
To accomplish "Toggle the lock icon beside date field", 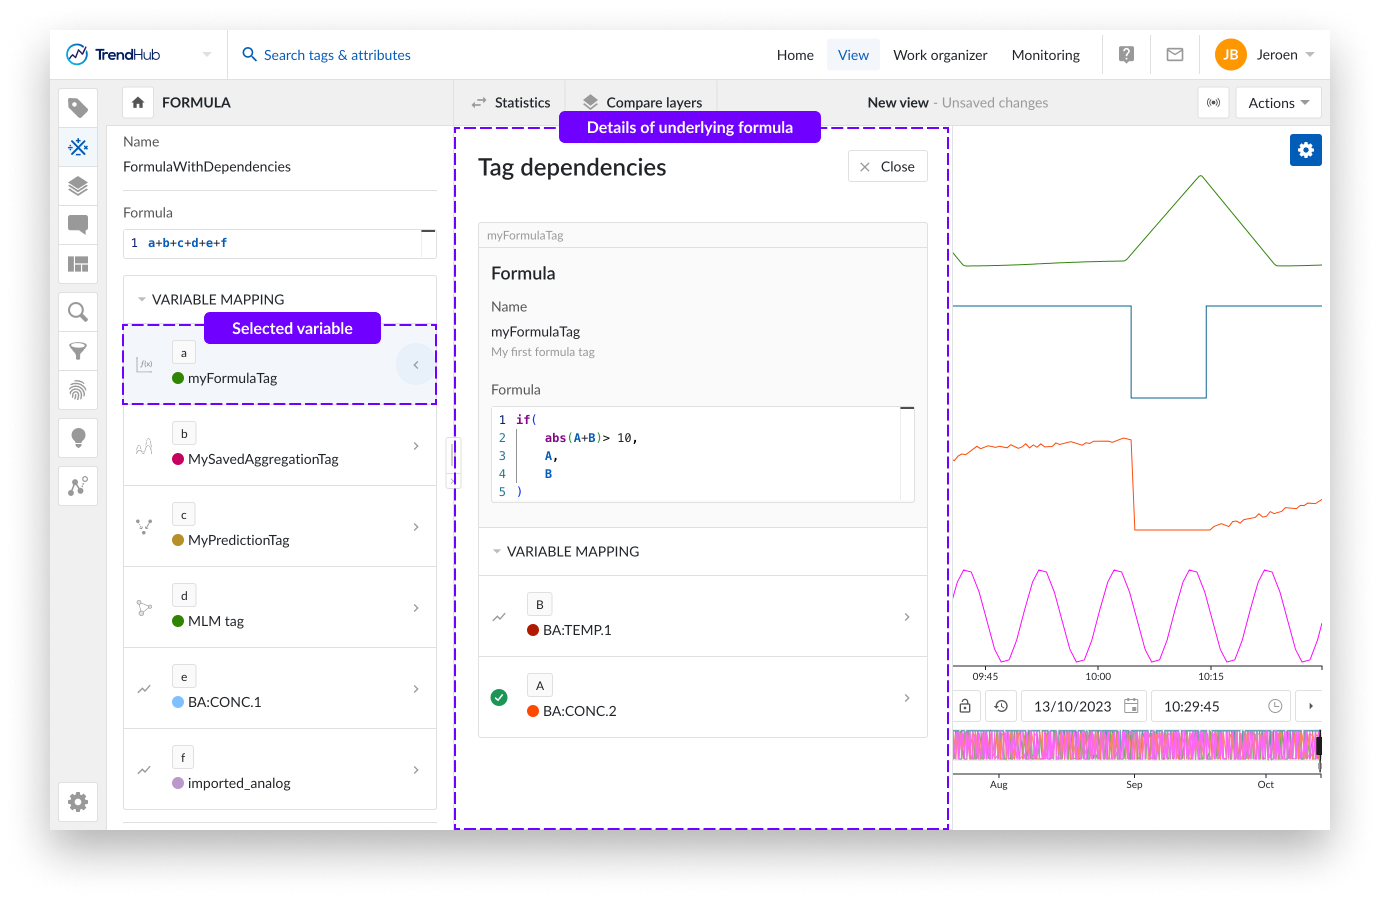I will click(965, 706).
